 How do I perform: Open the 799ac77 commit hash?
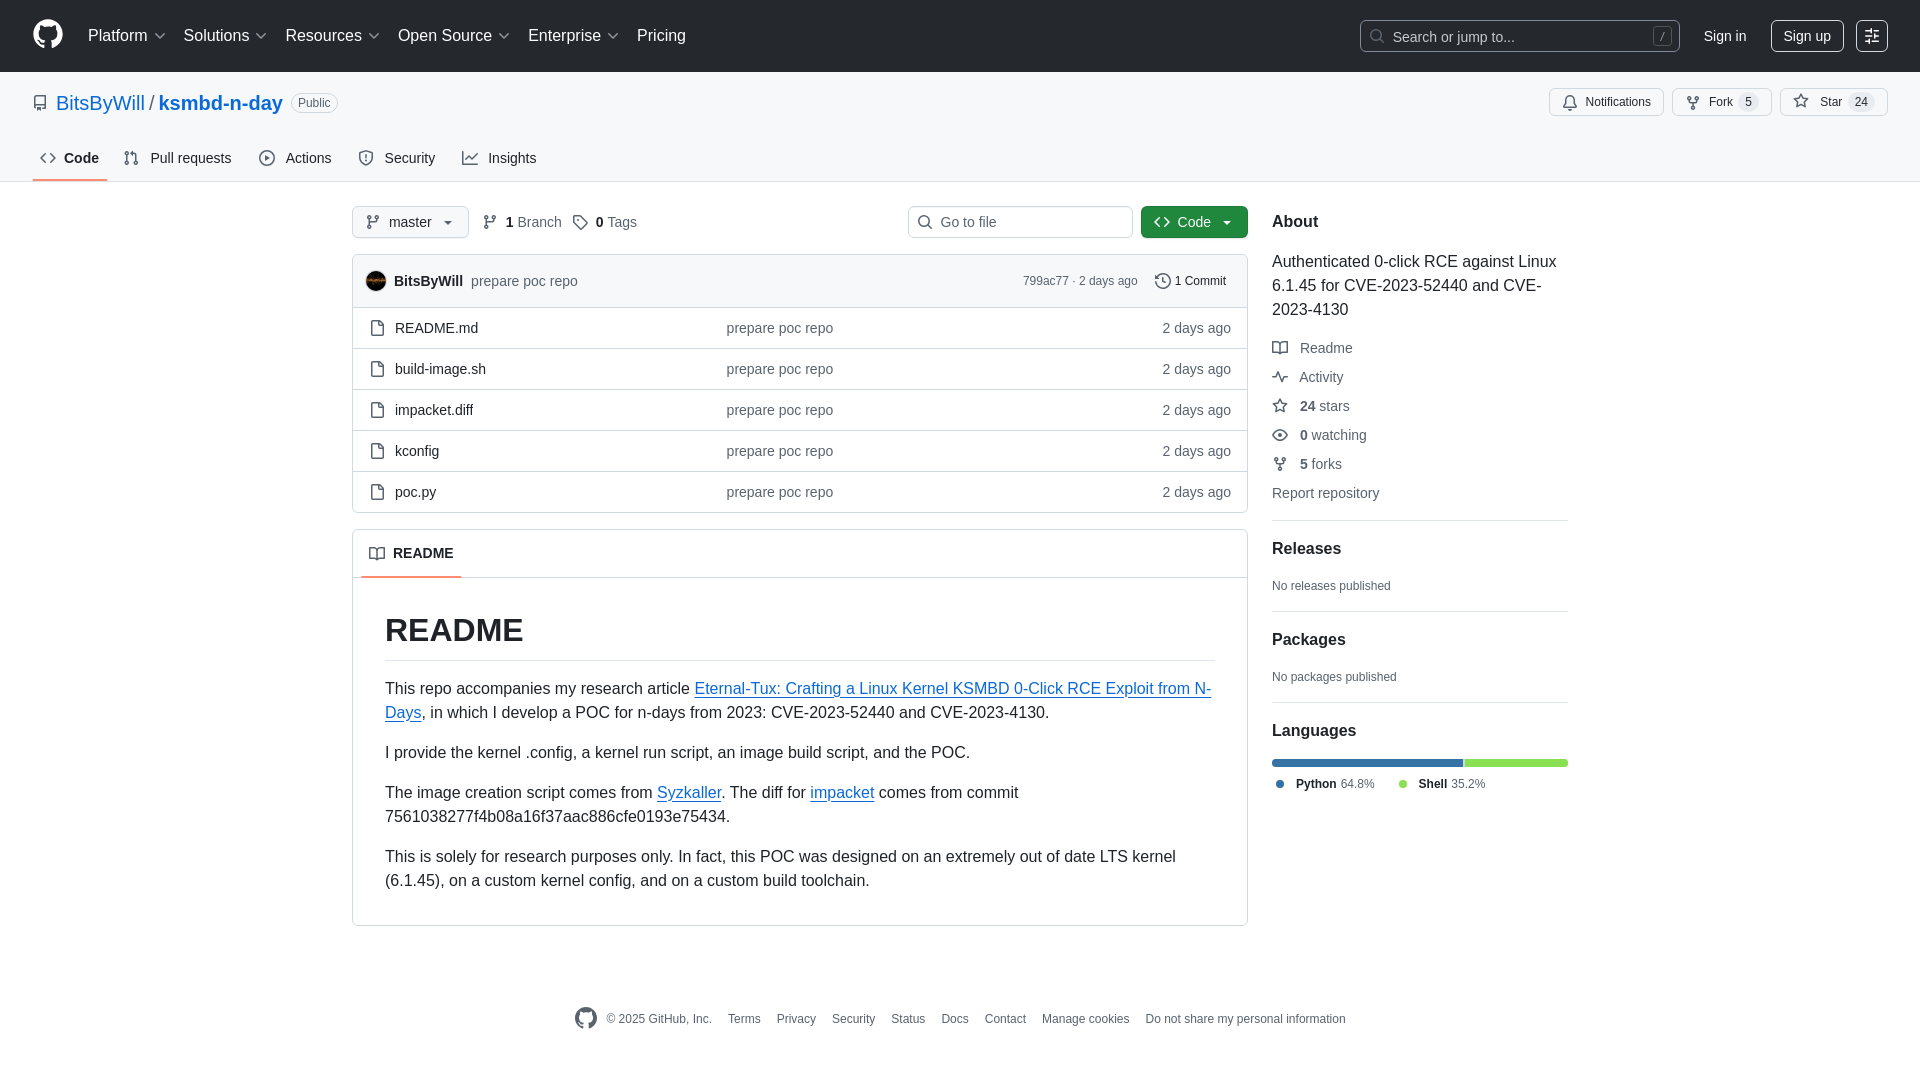coord(1045,281)
